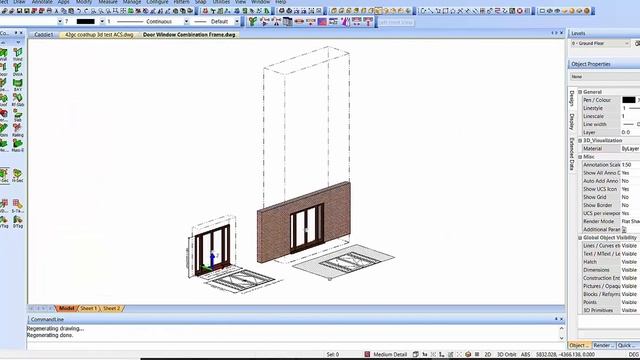
Task: Open the 0 - Ground Floor levels dropdown
Action: click(600, 43)
